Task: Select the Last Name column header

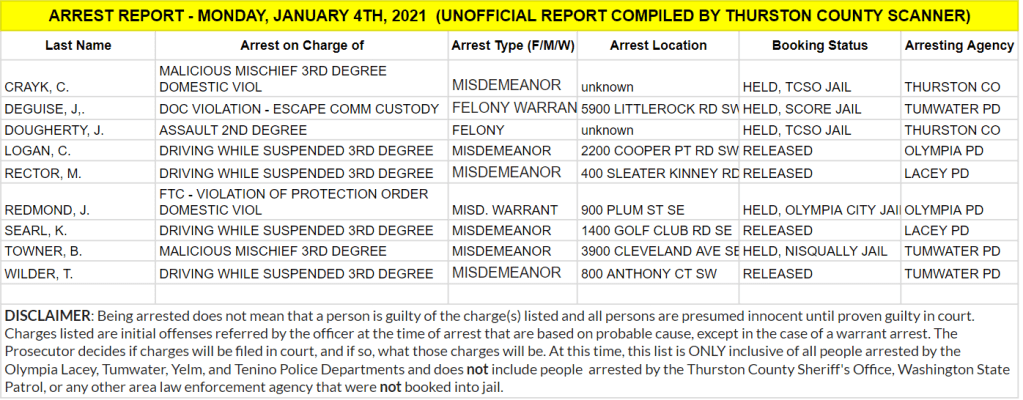Action: tap(78, 46)
